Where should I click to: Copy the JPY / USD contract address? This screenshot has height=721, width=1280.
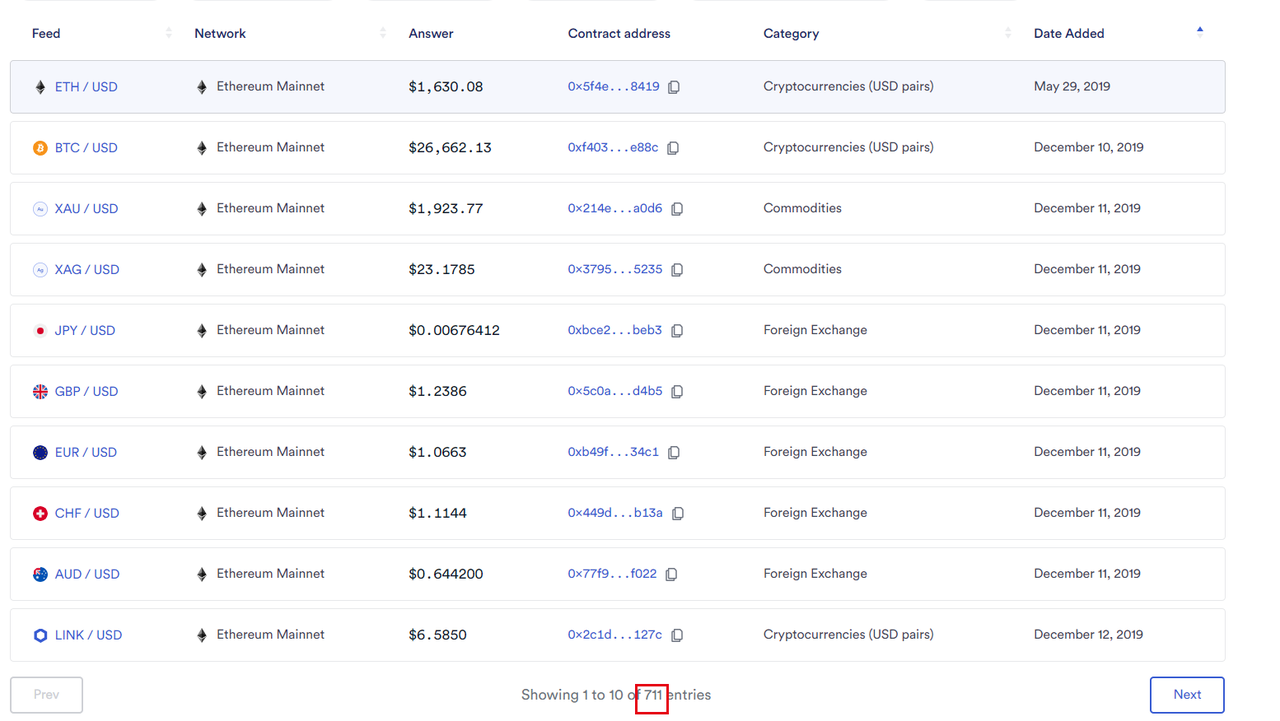pyautogui.click(x=677, y=331)
